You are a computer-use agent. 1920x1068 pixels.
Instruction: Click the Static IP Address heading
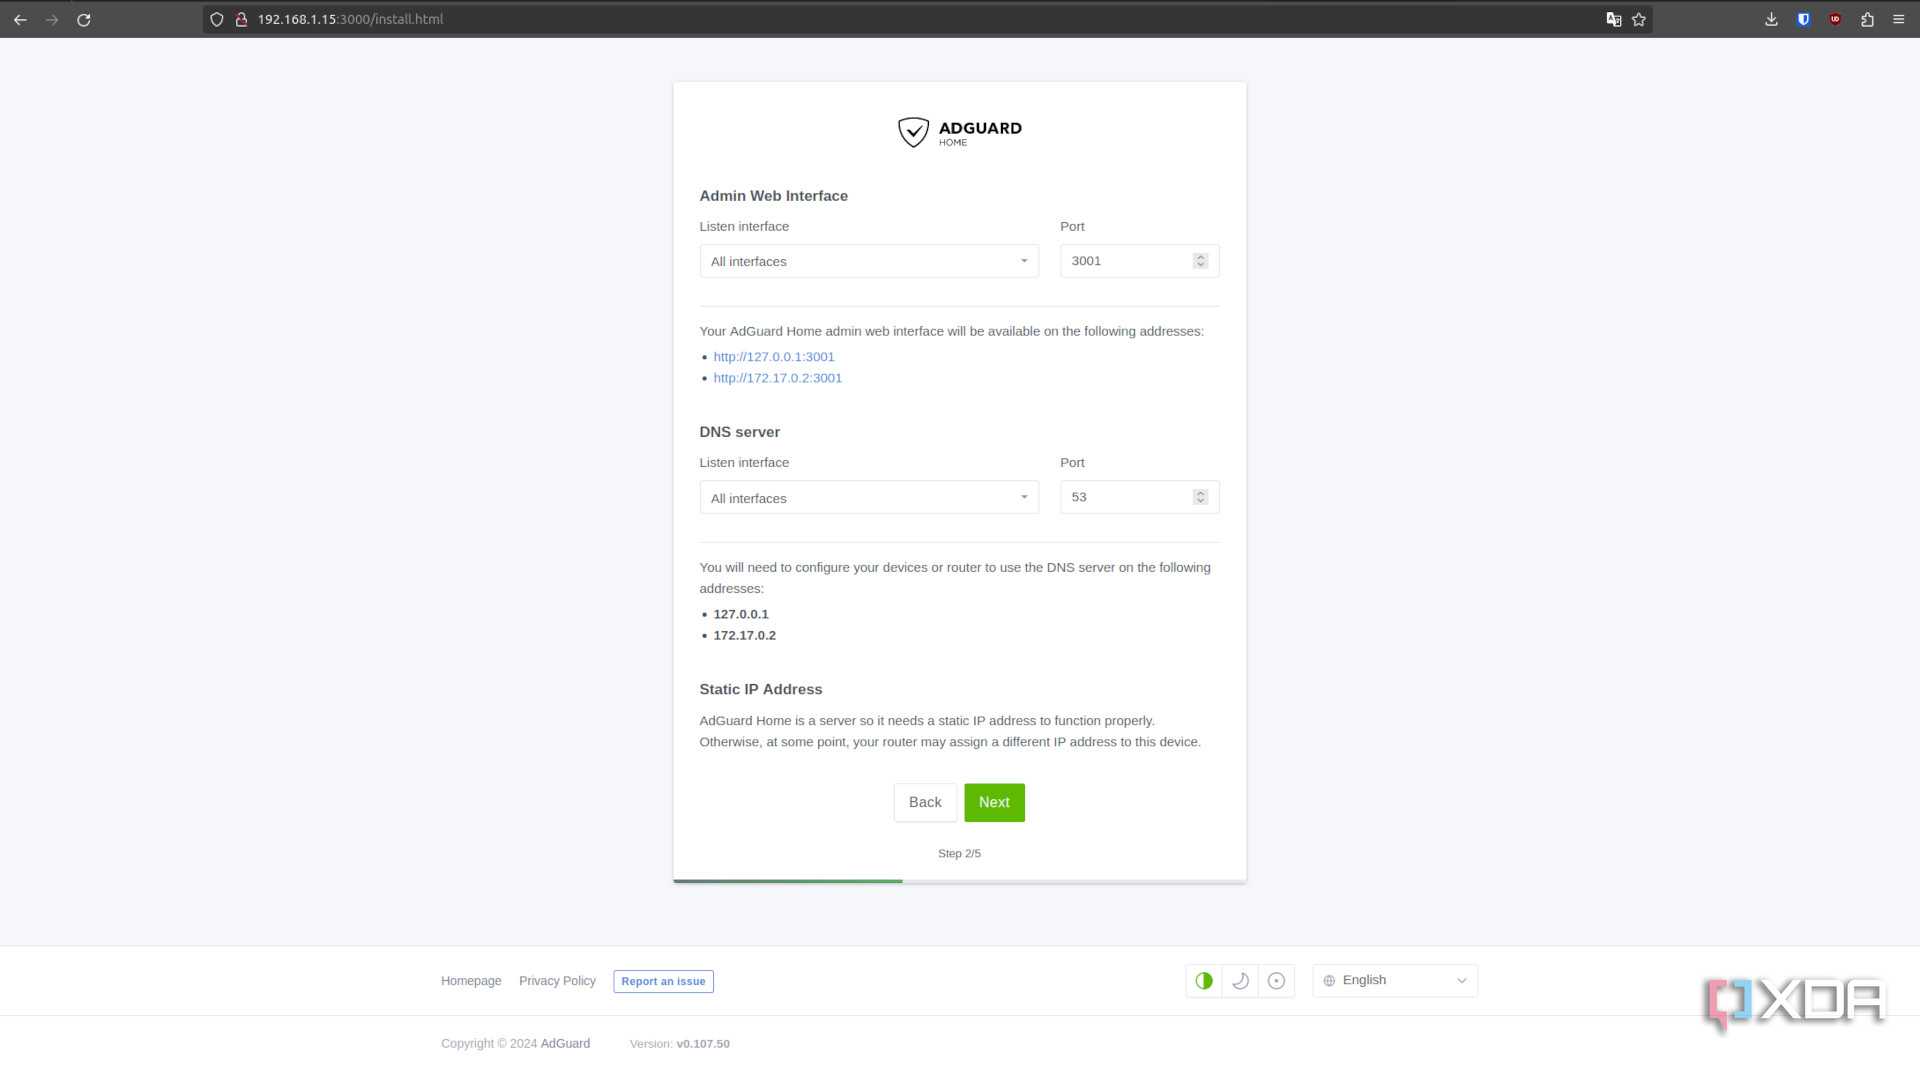(x=761, y=690)
